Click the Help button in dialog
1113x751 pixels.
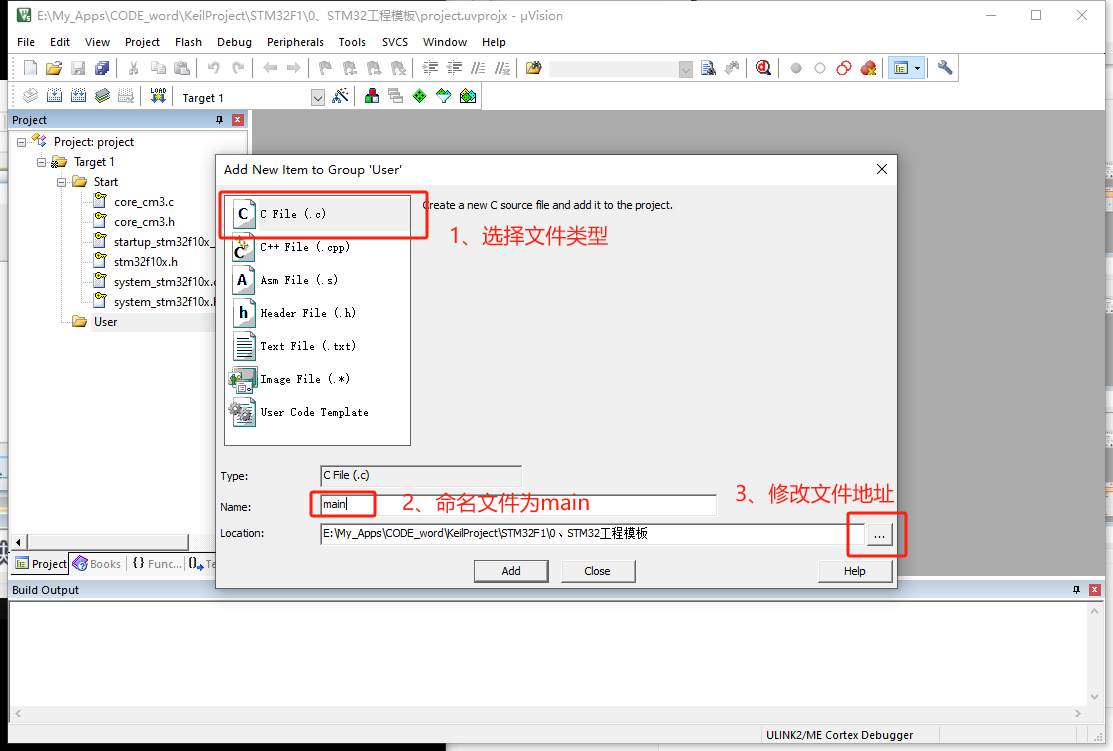[x=855, y=571]
